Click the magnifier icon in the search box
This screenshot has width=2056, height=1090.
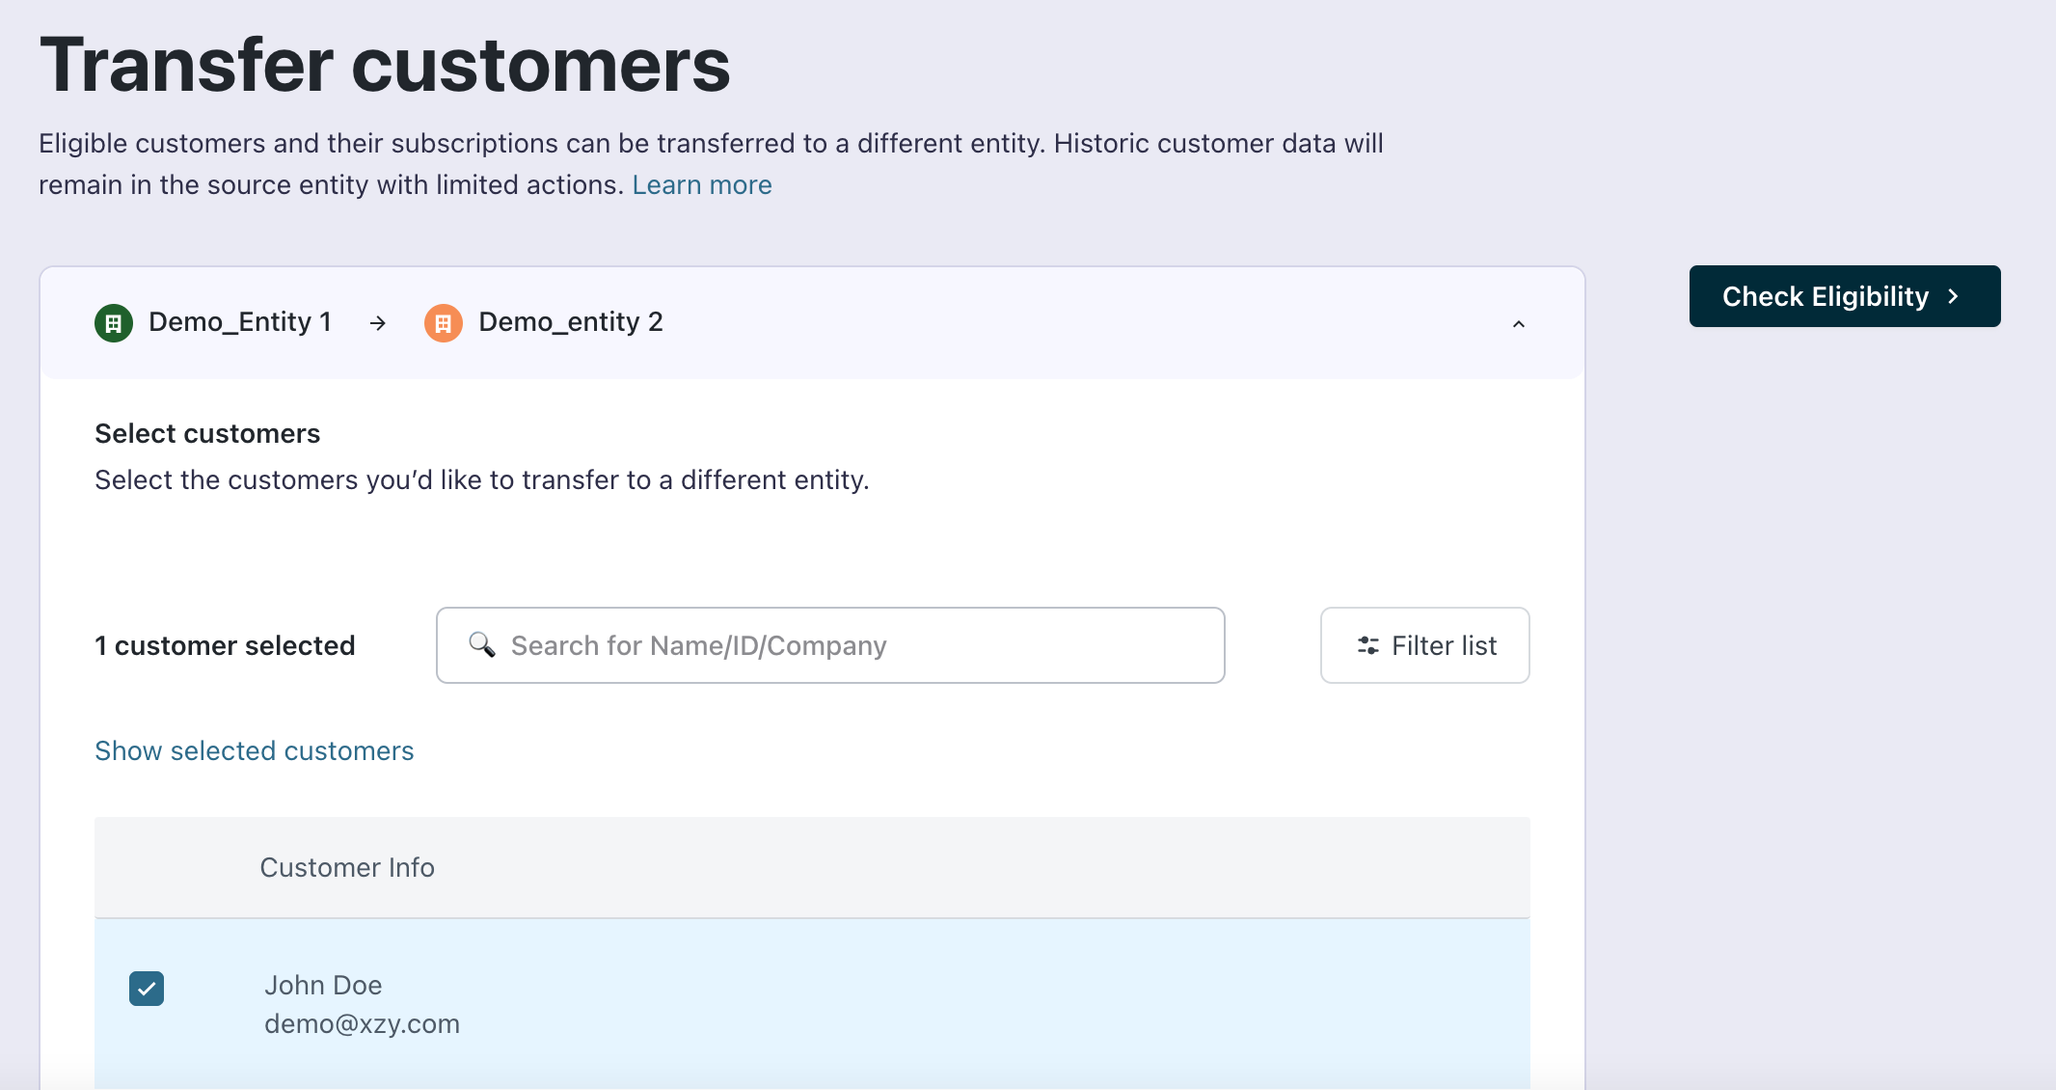pos(482,645)
